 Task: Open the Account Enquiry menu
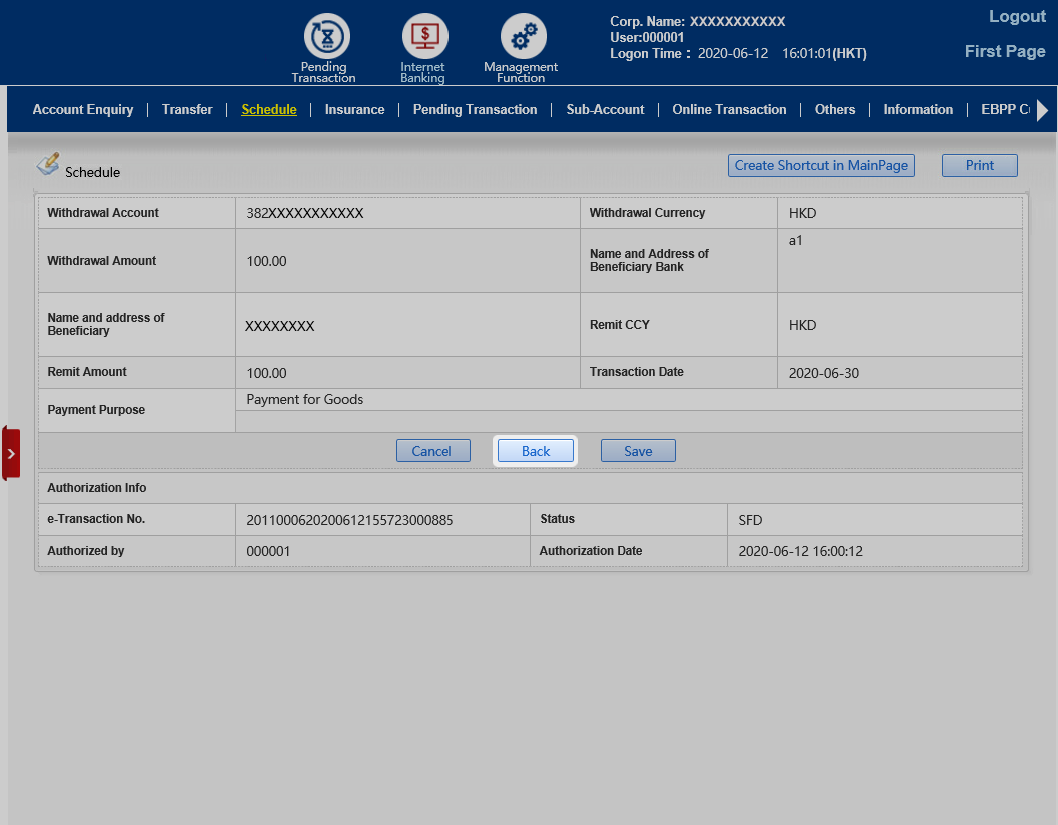click(x=83, y=110)
